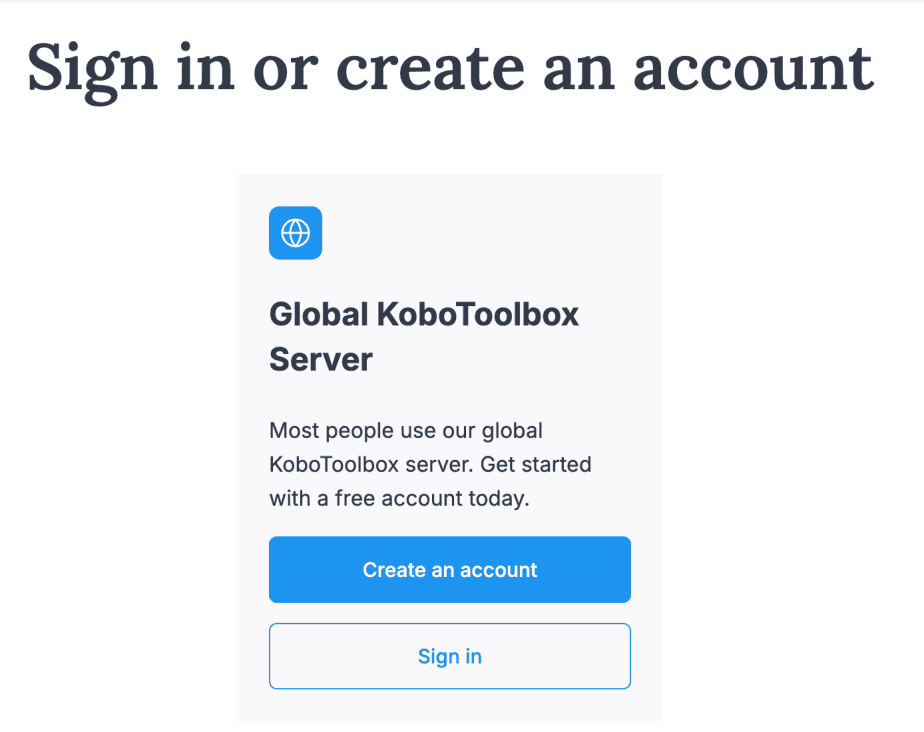This screenshot has height=732, width=924.
Task: Click the Sign in button
Action: 450,656
